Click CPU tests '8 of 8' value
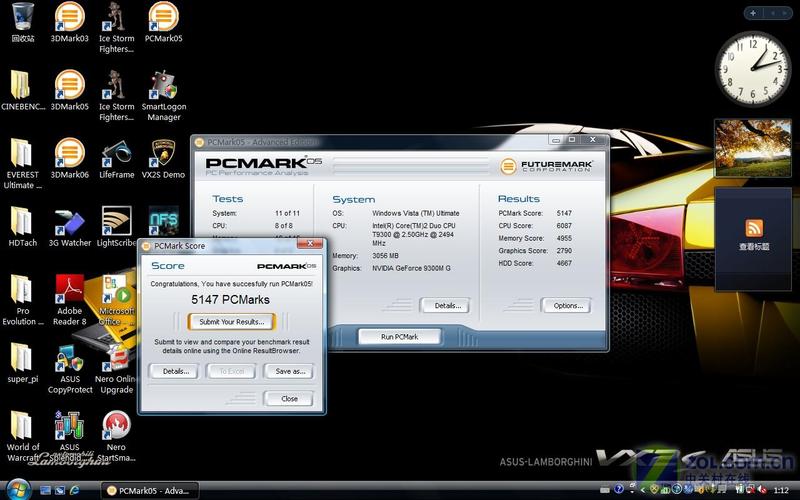800x500 pixels. pos(284,226)
